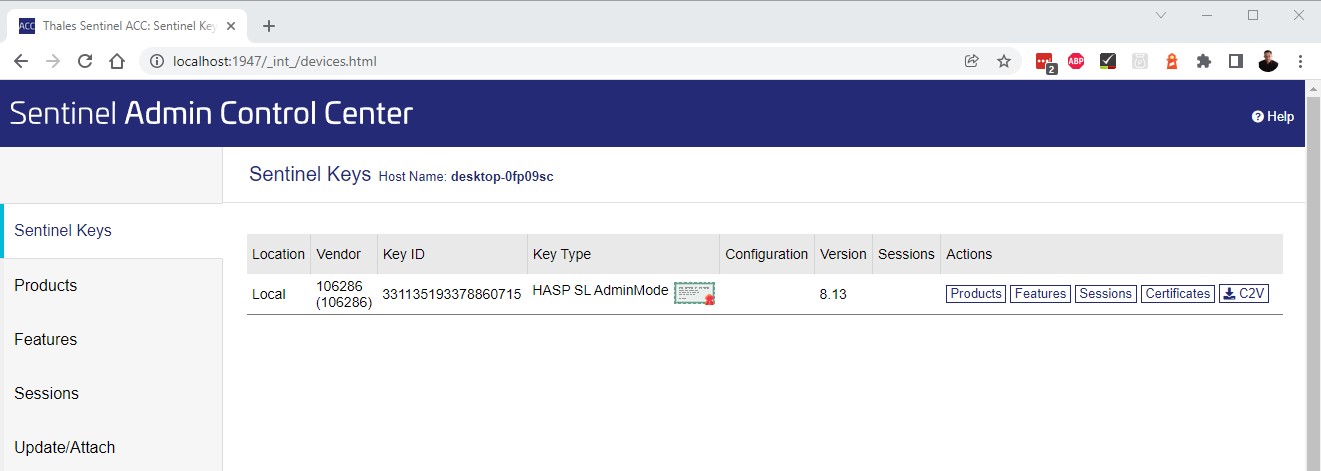Click the Sentinel Keys page heading
1321x471 pixels.
310,174
